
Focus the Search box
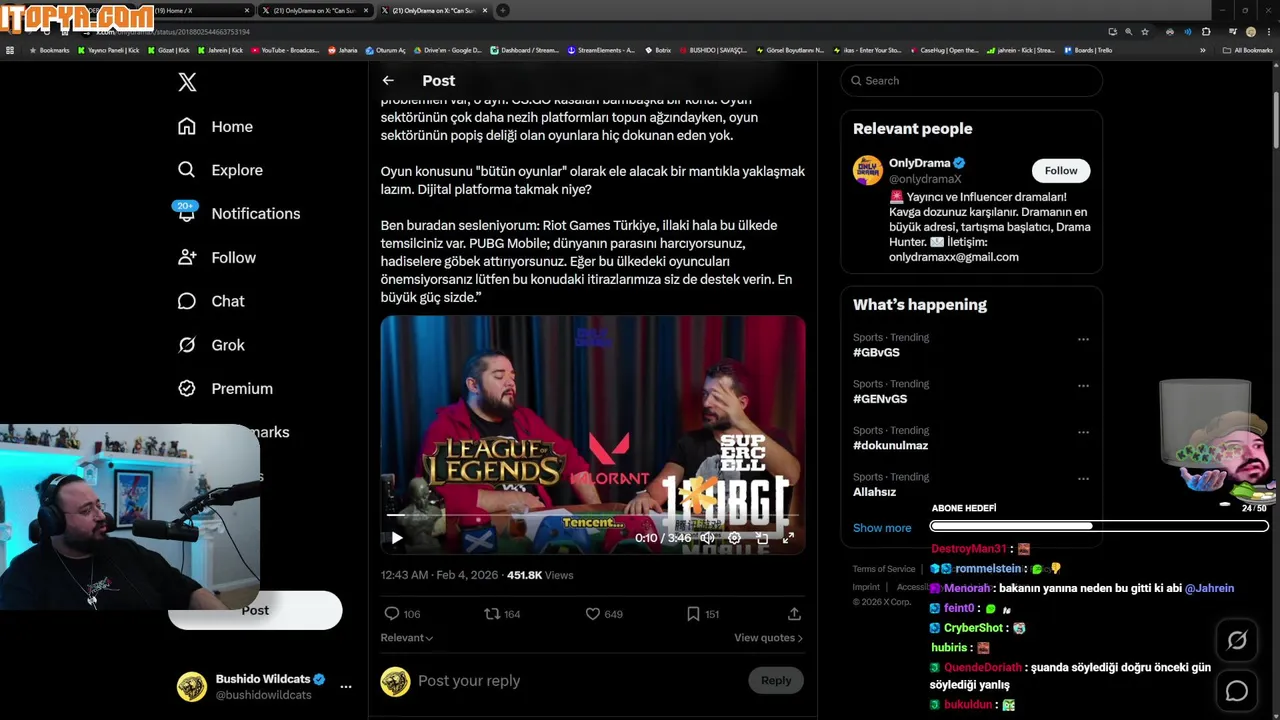pos(971,81)
